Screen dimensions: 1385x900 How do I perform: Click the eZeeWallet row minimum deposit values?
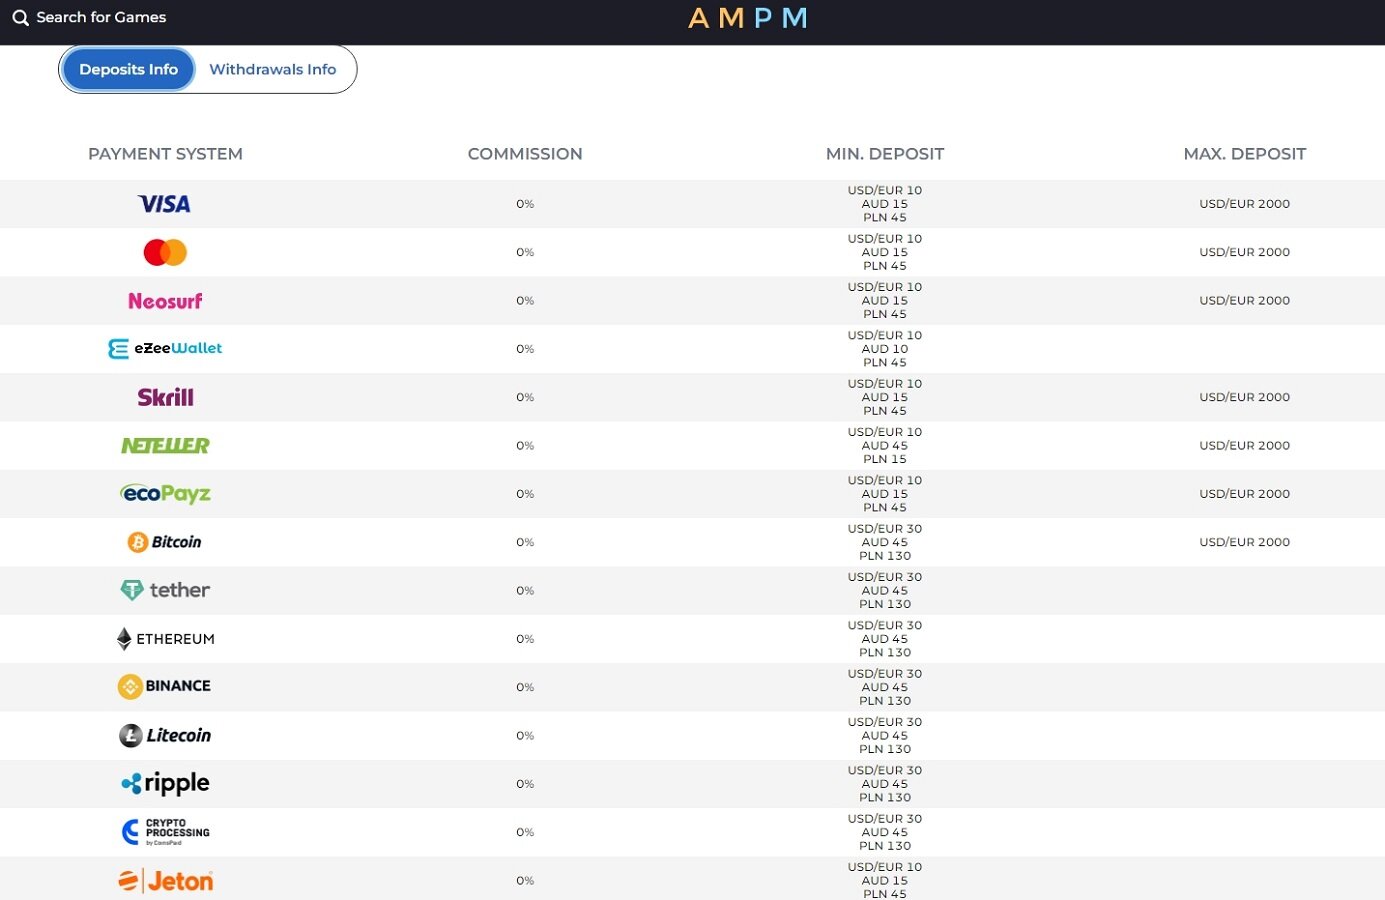coord(885,349)
